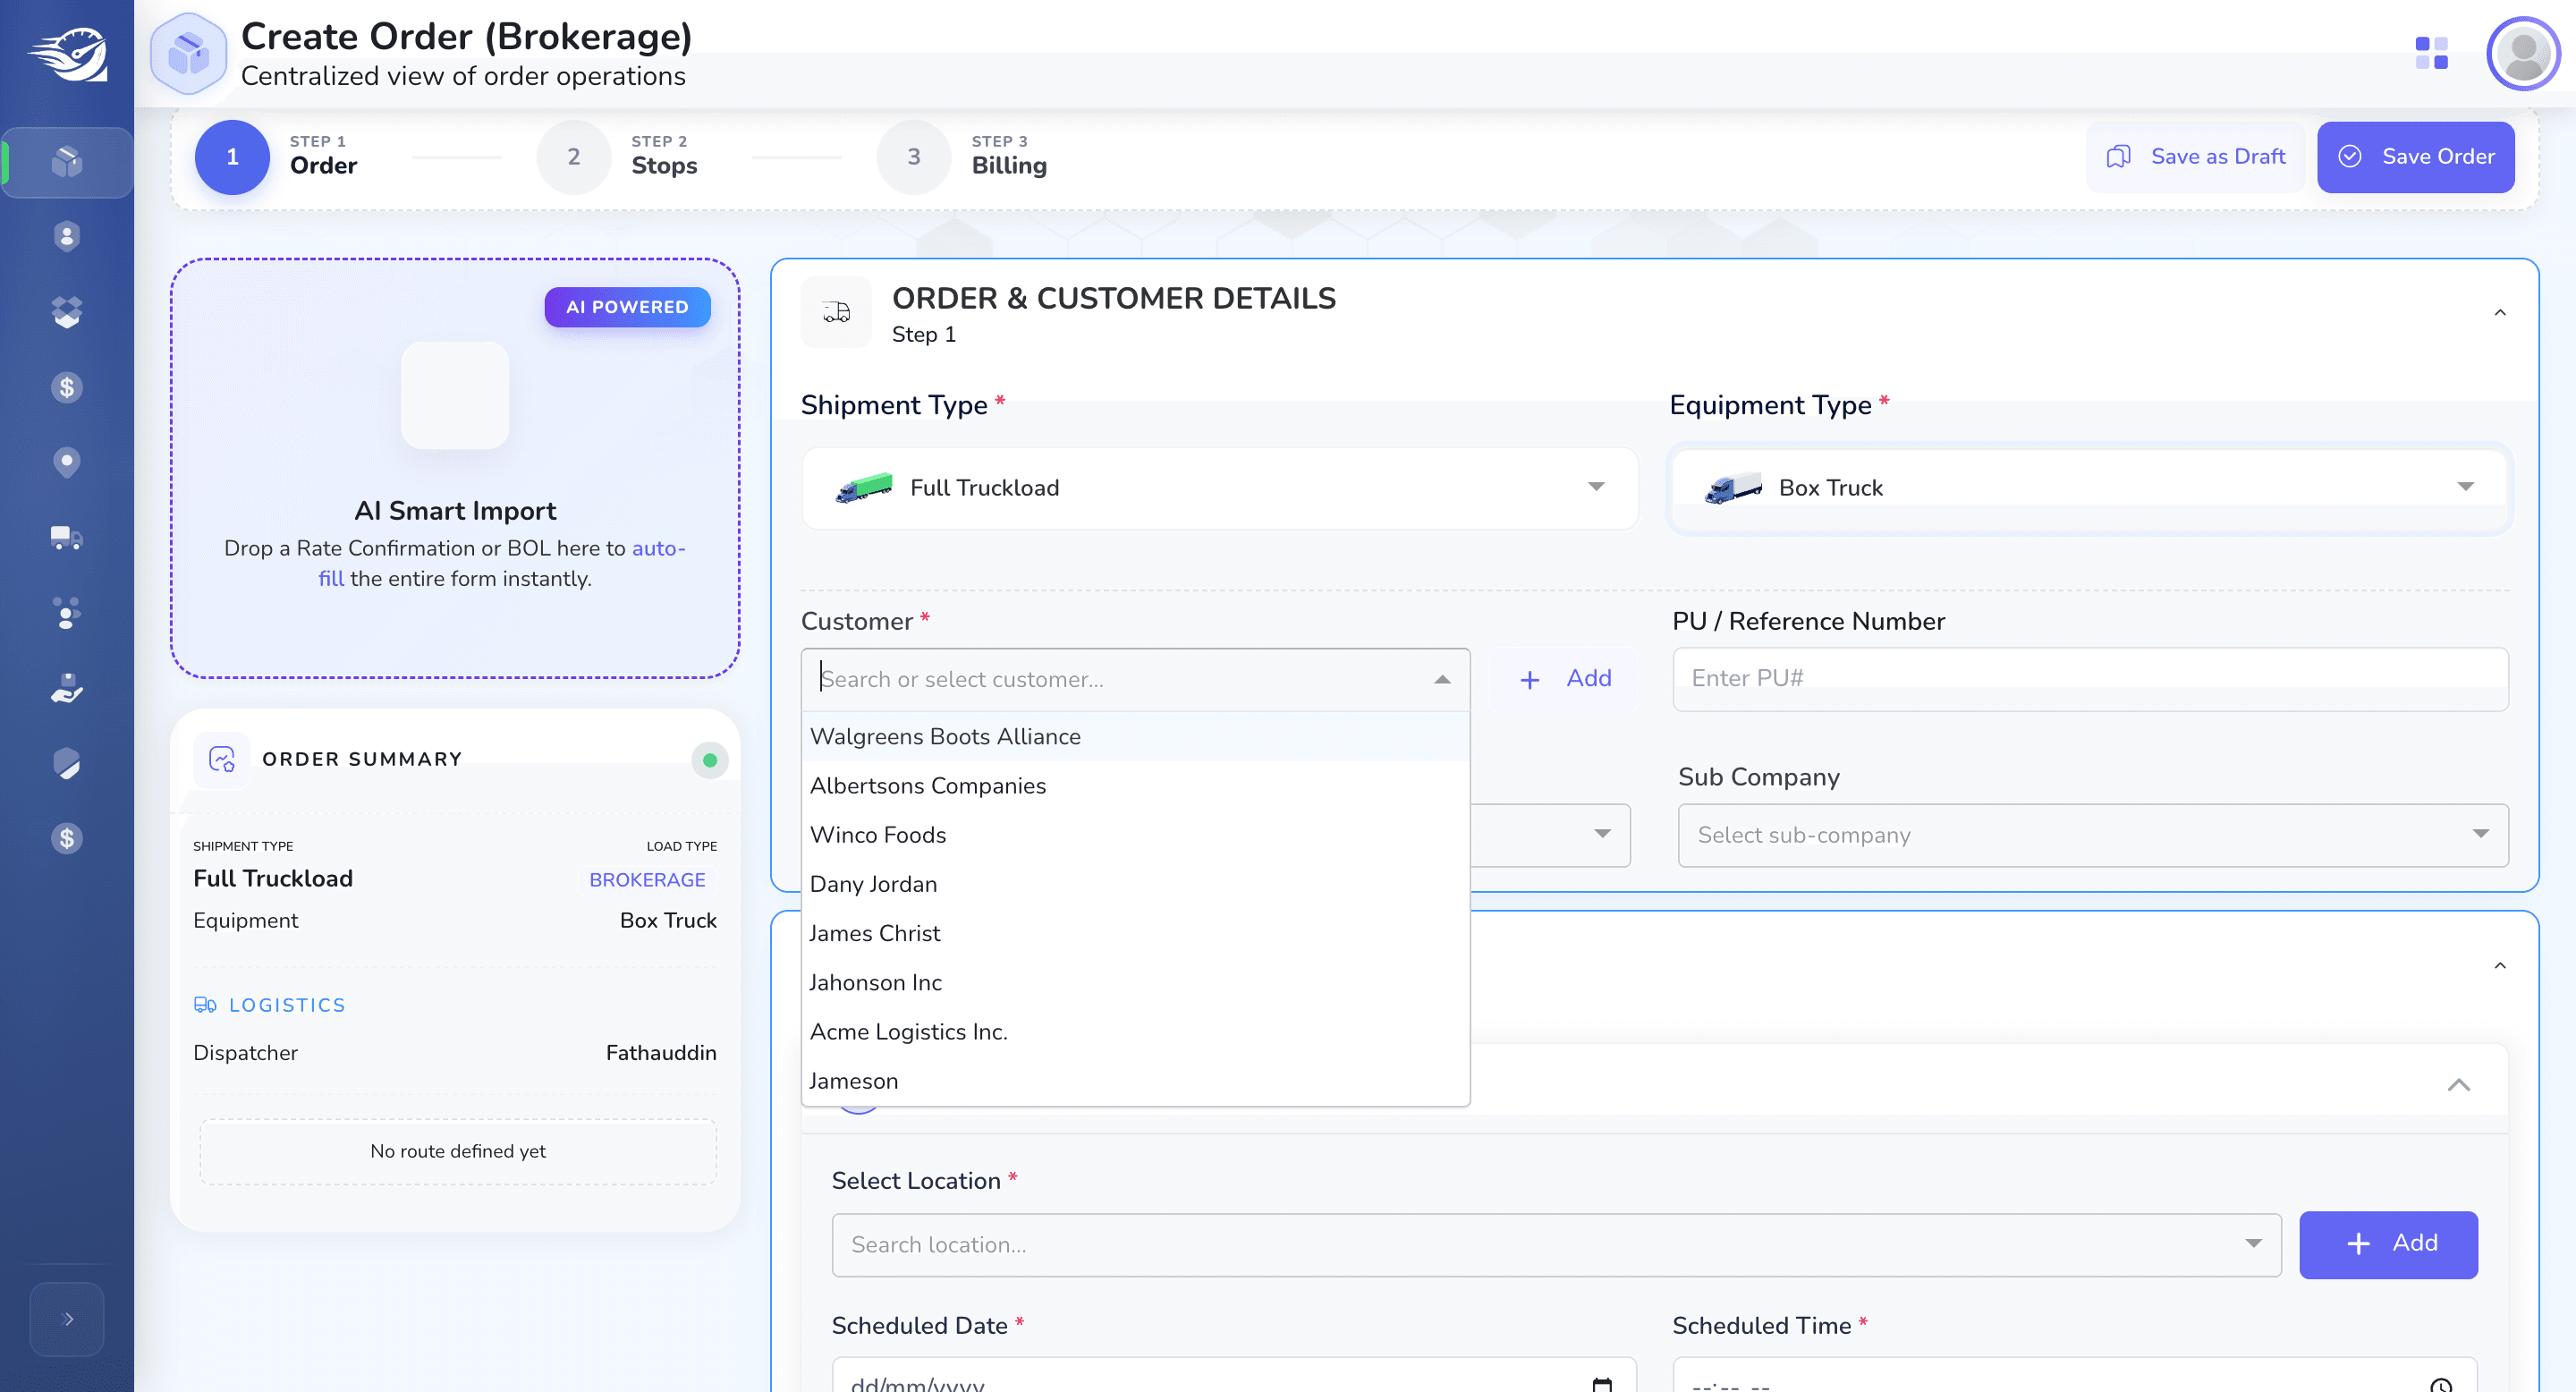Click the Order Summary header icon
2576x1392 pixels.
point(221,759)
